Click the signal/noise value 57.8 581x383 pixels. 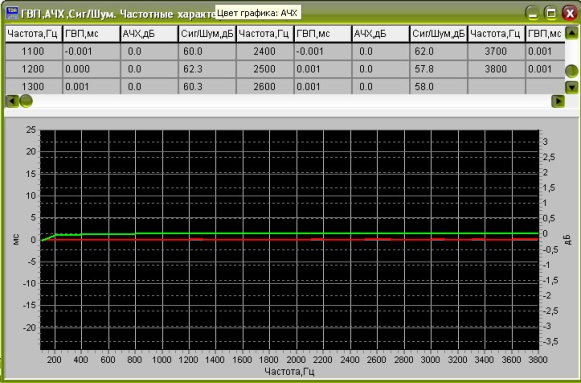pos(438,69)
